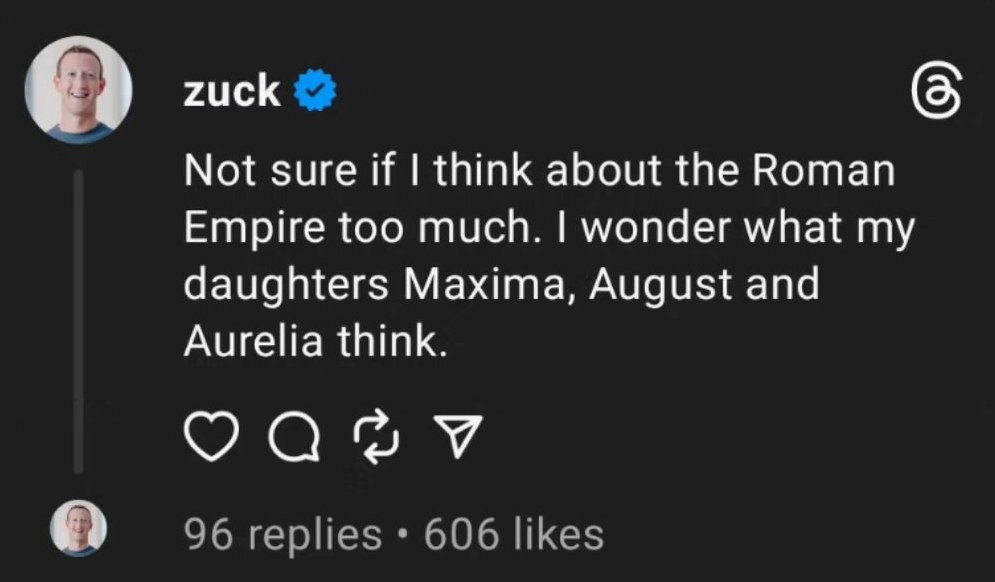Show the 606 likes list
The image size is (995, 582).
[x=514, y=533]
